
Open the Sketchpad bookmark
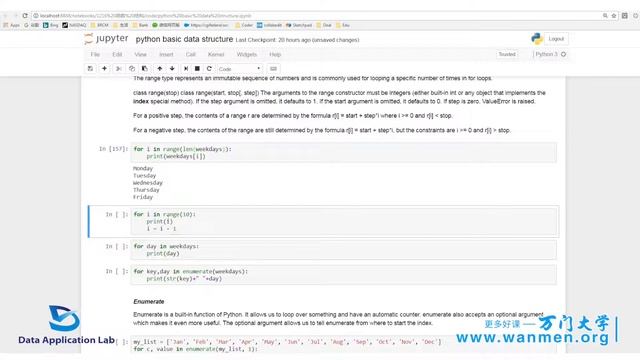point(299,25)
